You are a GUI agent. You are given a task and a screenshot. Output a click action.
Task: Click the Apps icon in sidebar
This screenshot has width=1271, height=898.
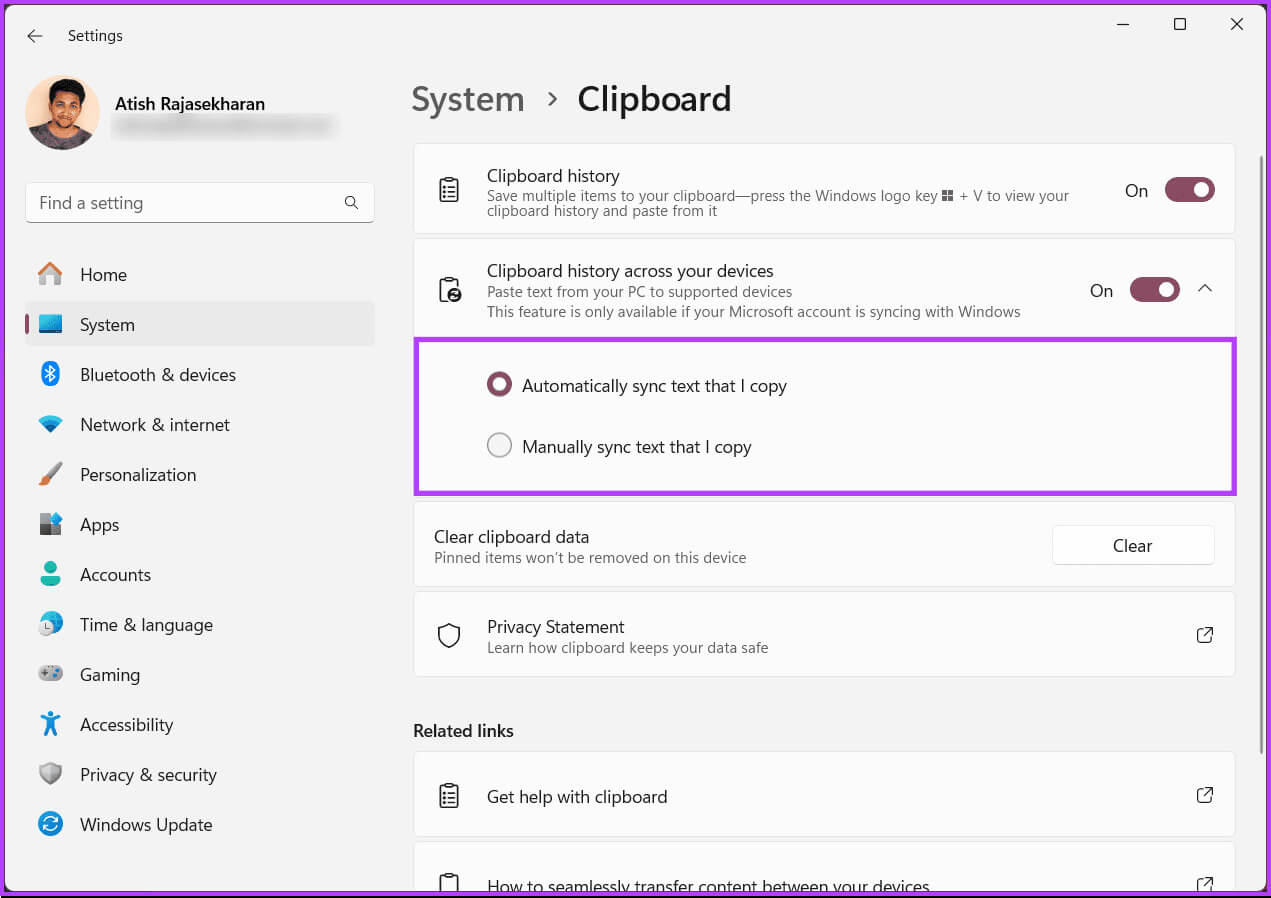click(x=50, y=524)
